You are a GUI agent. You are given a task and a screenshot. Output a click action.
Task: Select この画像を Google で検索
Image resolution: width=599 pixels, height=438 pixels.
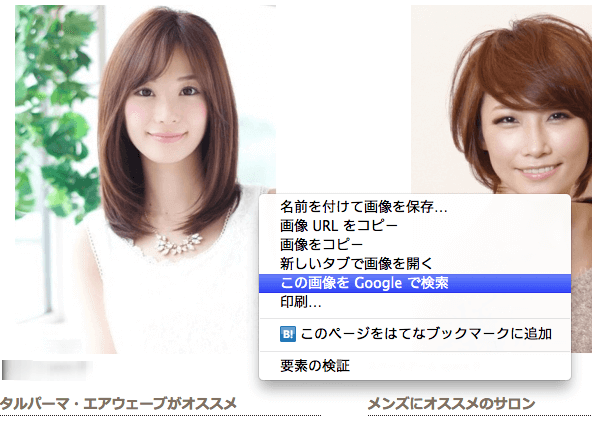click(415, 283)
